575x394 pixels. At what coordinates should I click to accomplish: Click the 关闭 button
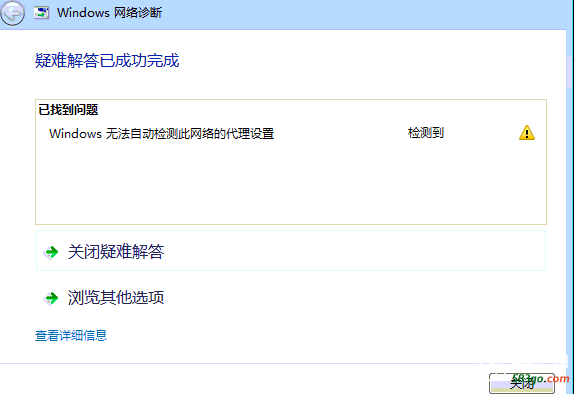(x=522, y=383)
